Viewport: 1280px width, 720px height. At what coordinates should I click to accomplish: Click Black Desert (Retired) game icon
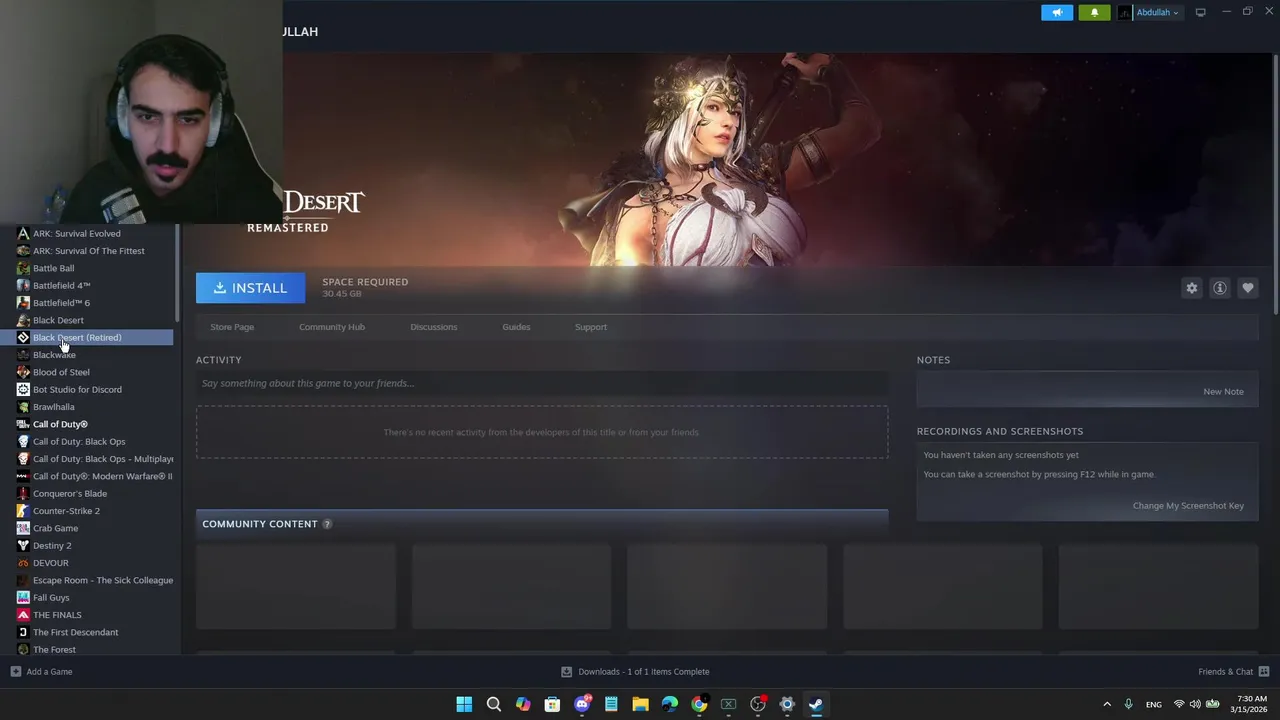[23, 337]
